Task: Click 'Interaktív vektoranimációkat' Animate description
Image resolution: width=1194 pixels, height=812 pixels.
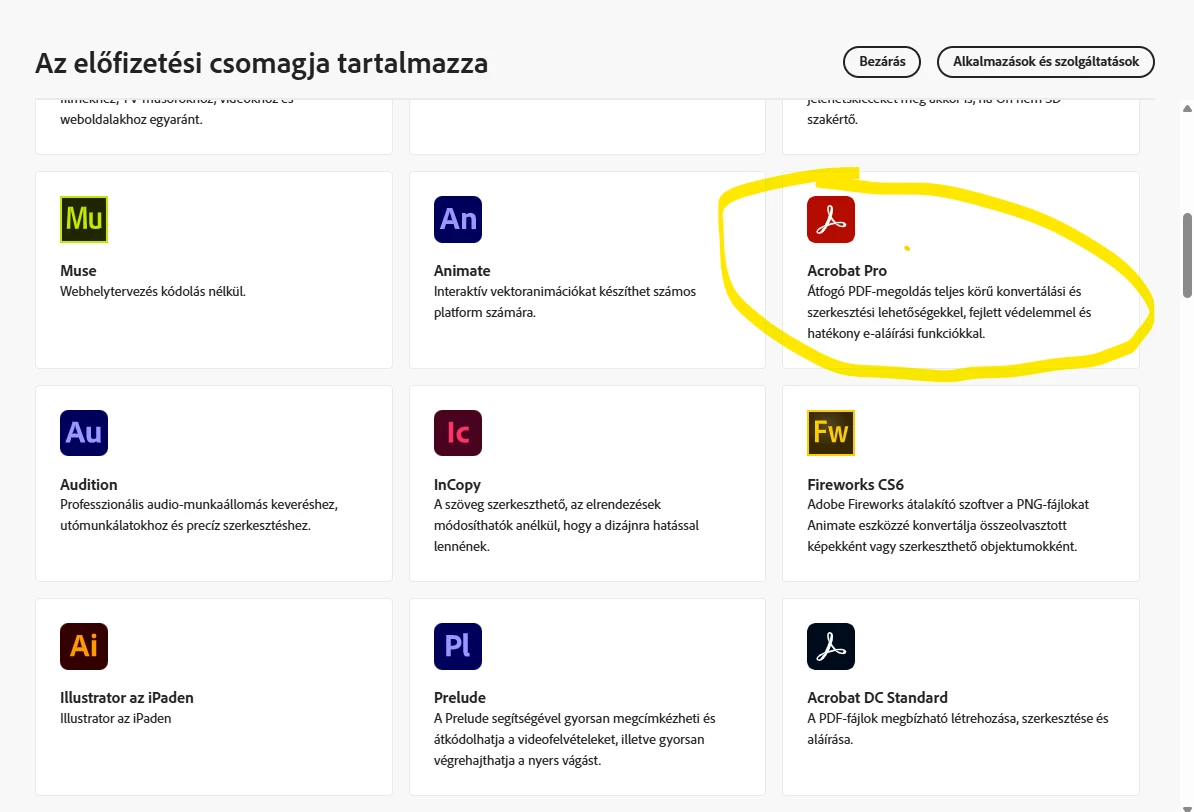Action: (565, 302)
